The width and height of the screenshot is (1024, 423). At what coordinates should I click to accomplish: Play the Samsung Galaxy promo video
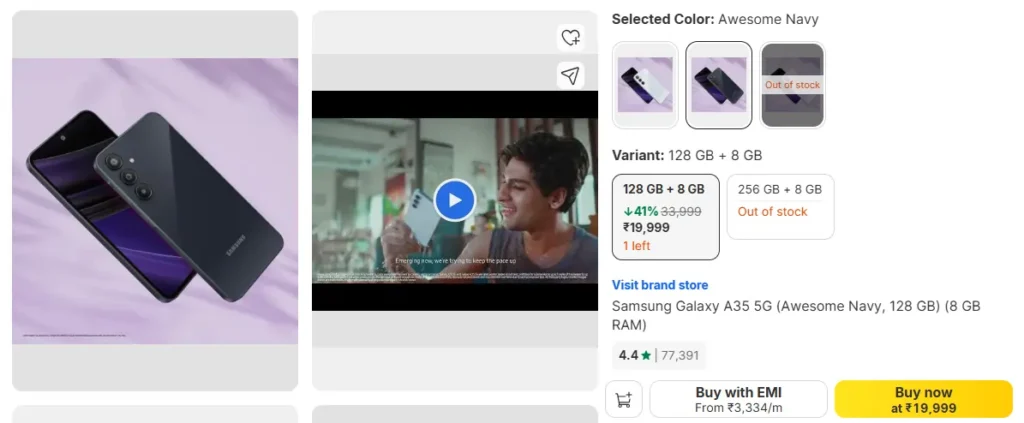click(x=455, y=200)
